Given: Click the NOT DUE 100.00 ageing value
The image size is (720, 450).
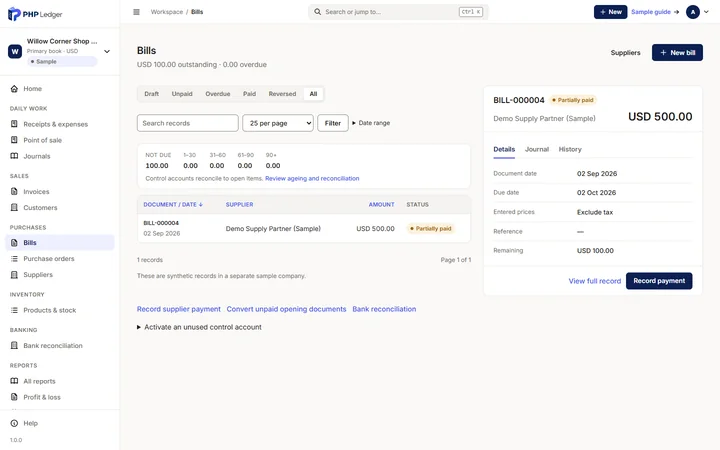Looking at the screenshot, I should pyautogui.click(x=157, y=166).
